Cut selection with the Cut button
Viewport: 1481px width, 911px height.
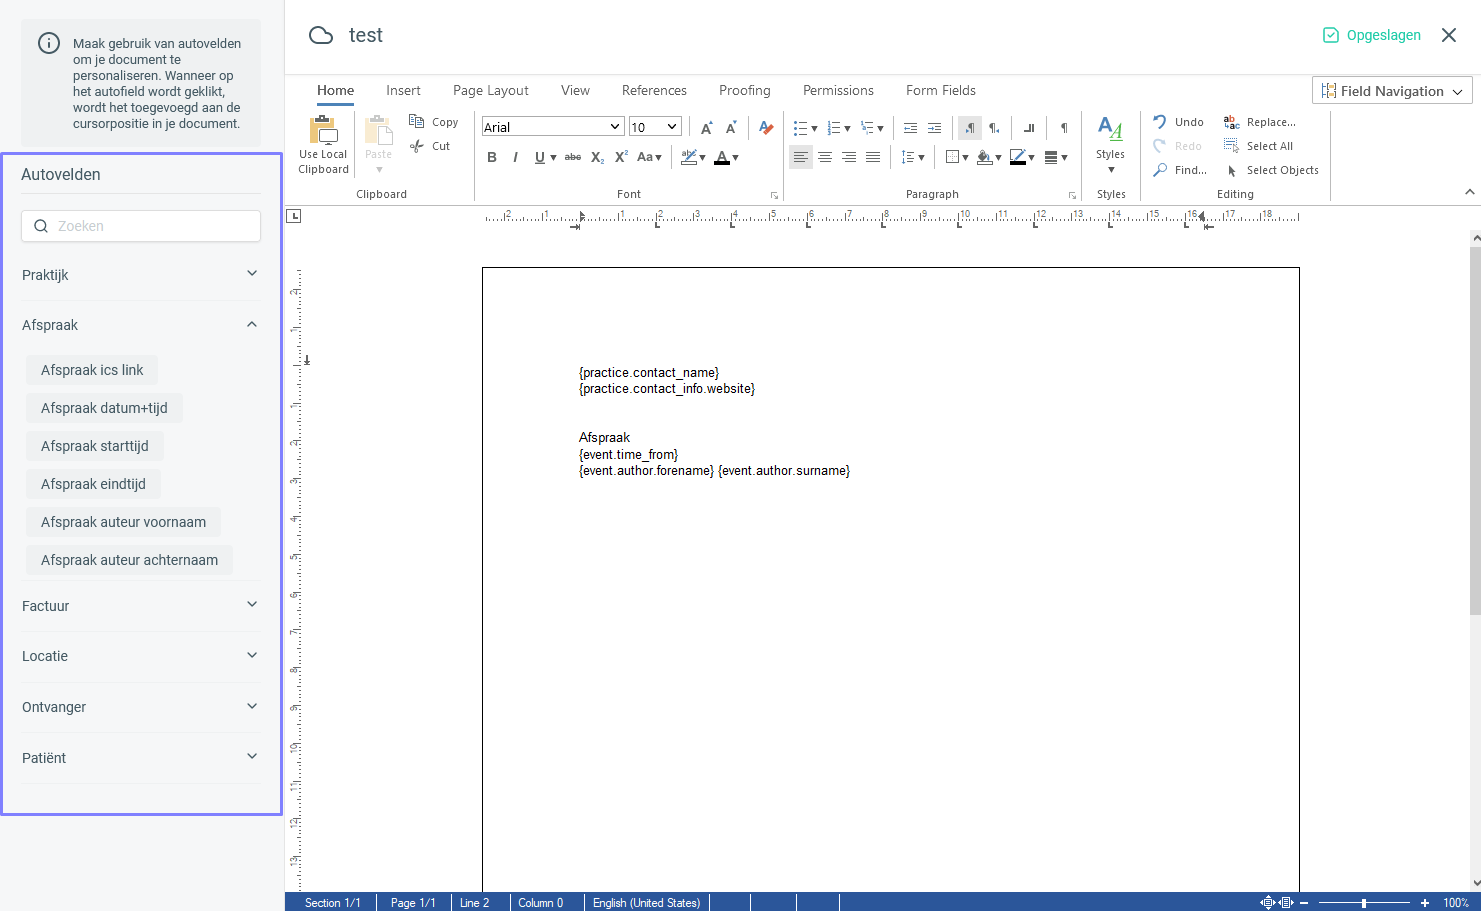click(430, 146)
